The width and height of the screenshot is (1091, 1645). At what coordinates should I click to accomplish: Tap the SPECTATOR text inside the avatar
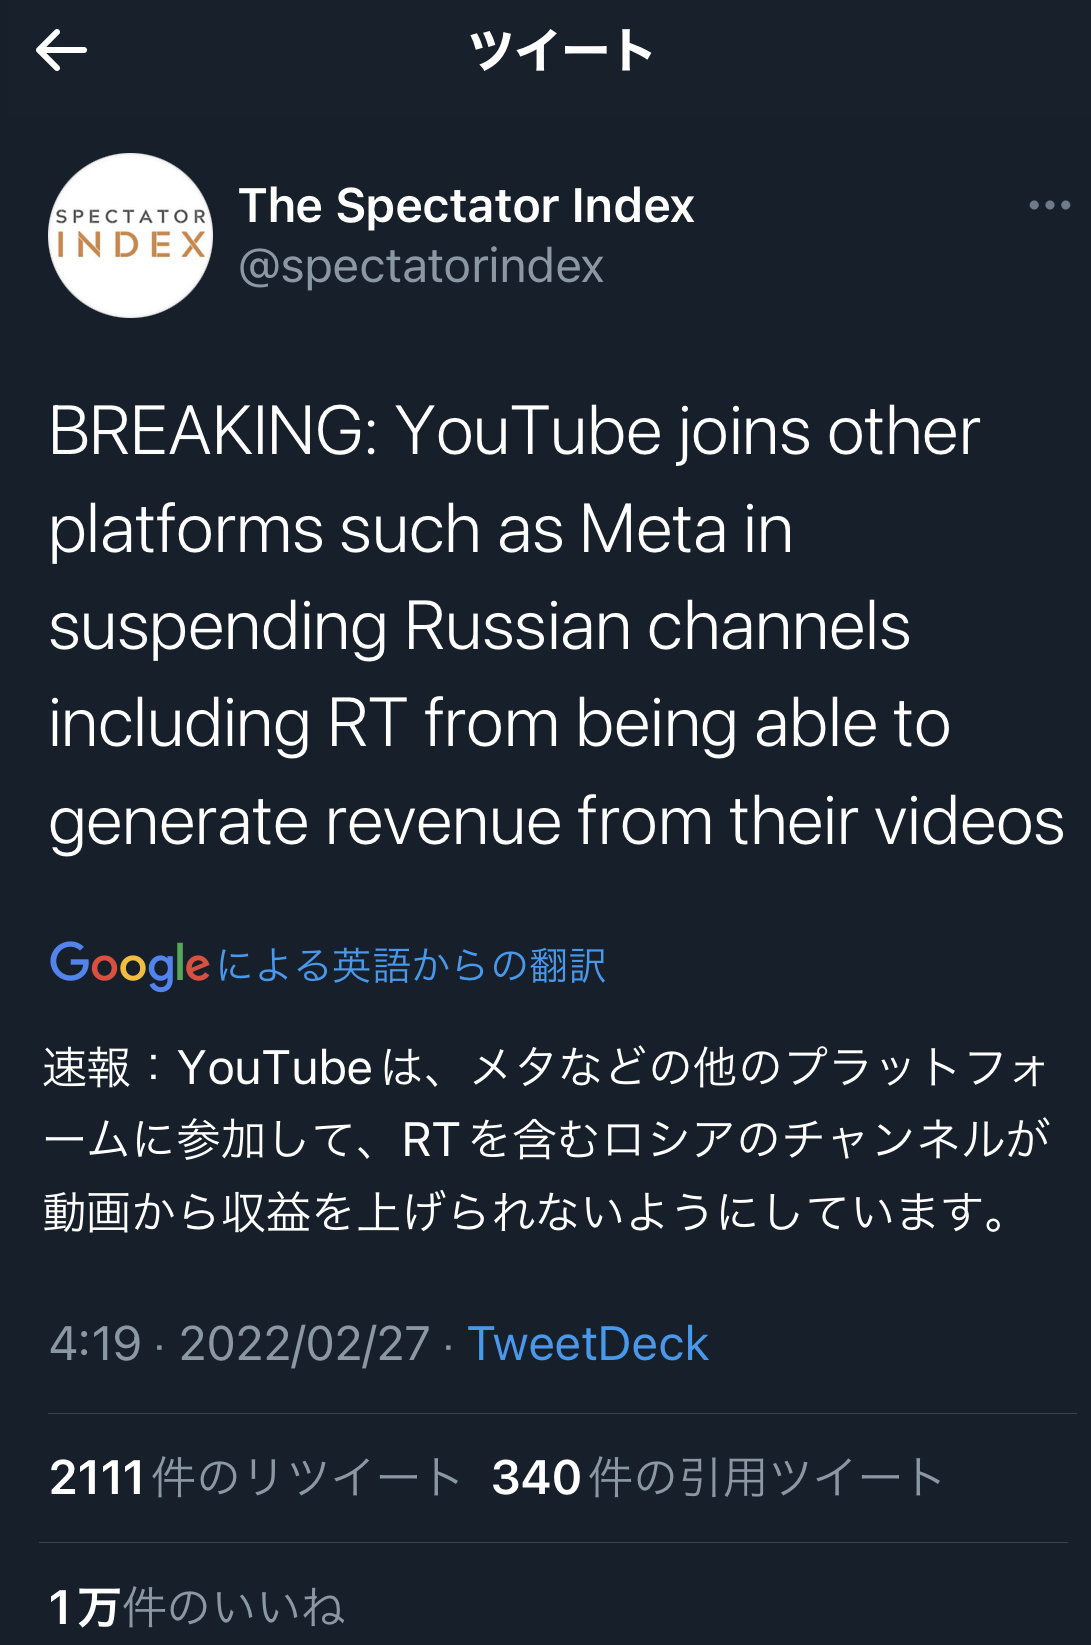click(x=131, y=216)
